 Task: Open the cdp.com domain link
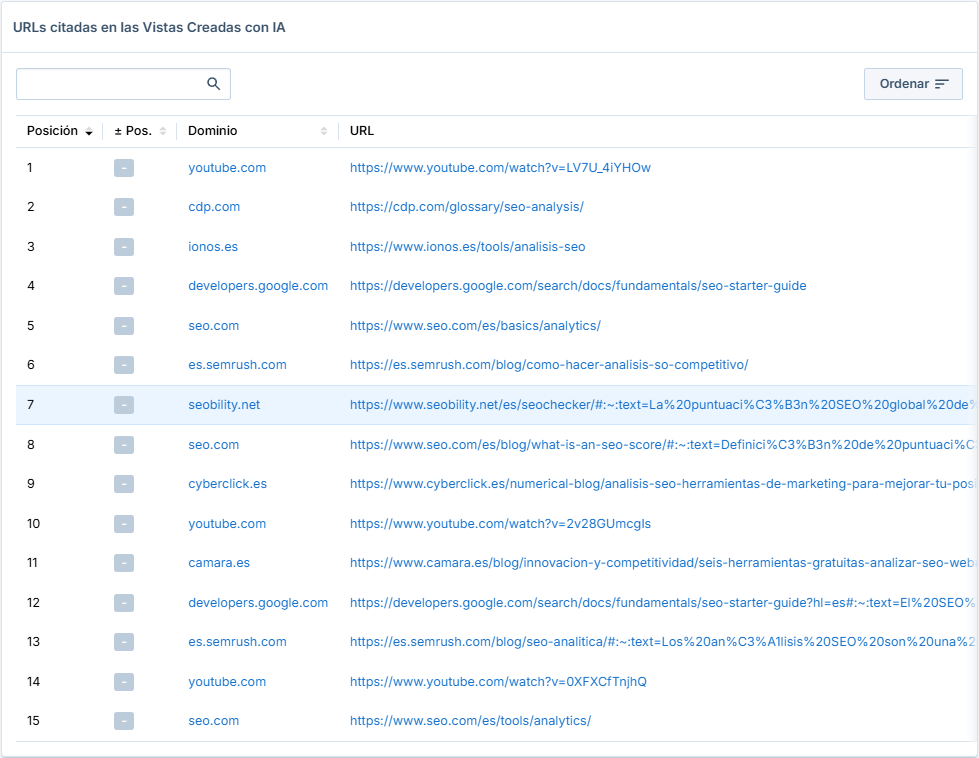pos(214,207)
